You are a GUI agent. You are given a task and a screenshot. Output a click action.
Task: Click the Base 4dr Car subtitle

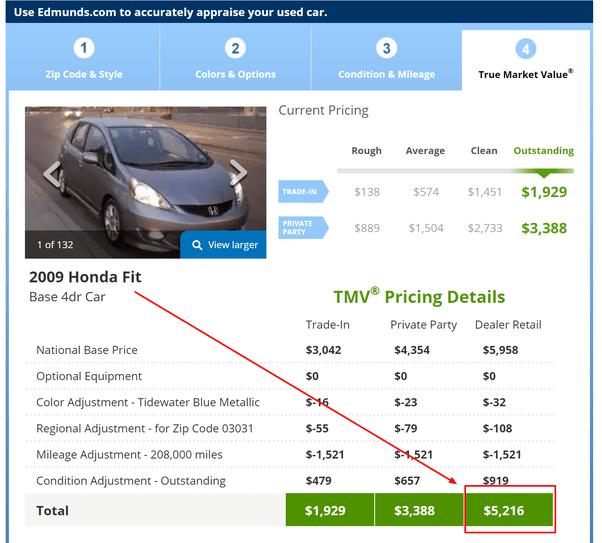[x=67, y=297]
